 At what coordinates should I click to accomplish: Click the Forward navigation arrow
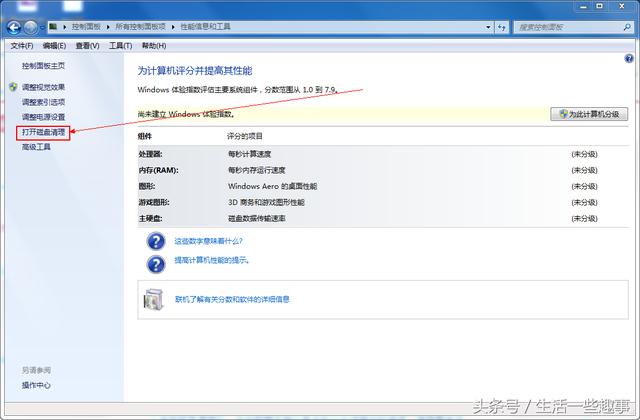(x=31, y=27)
